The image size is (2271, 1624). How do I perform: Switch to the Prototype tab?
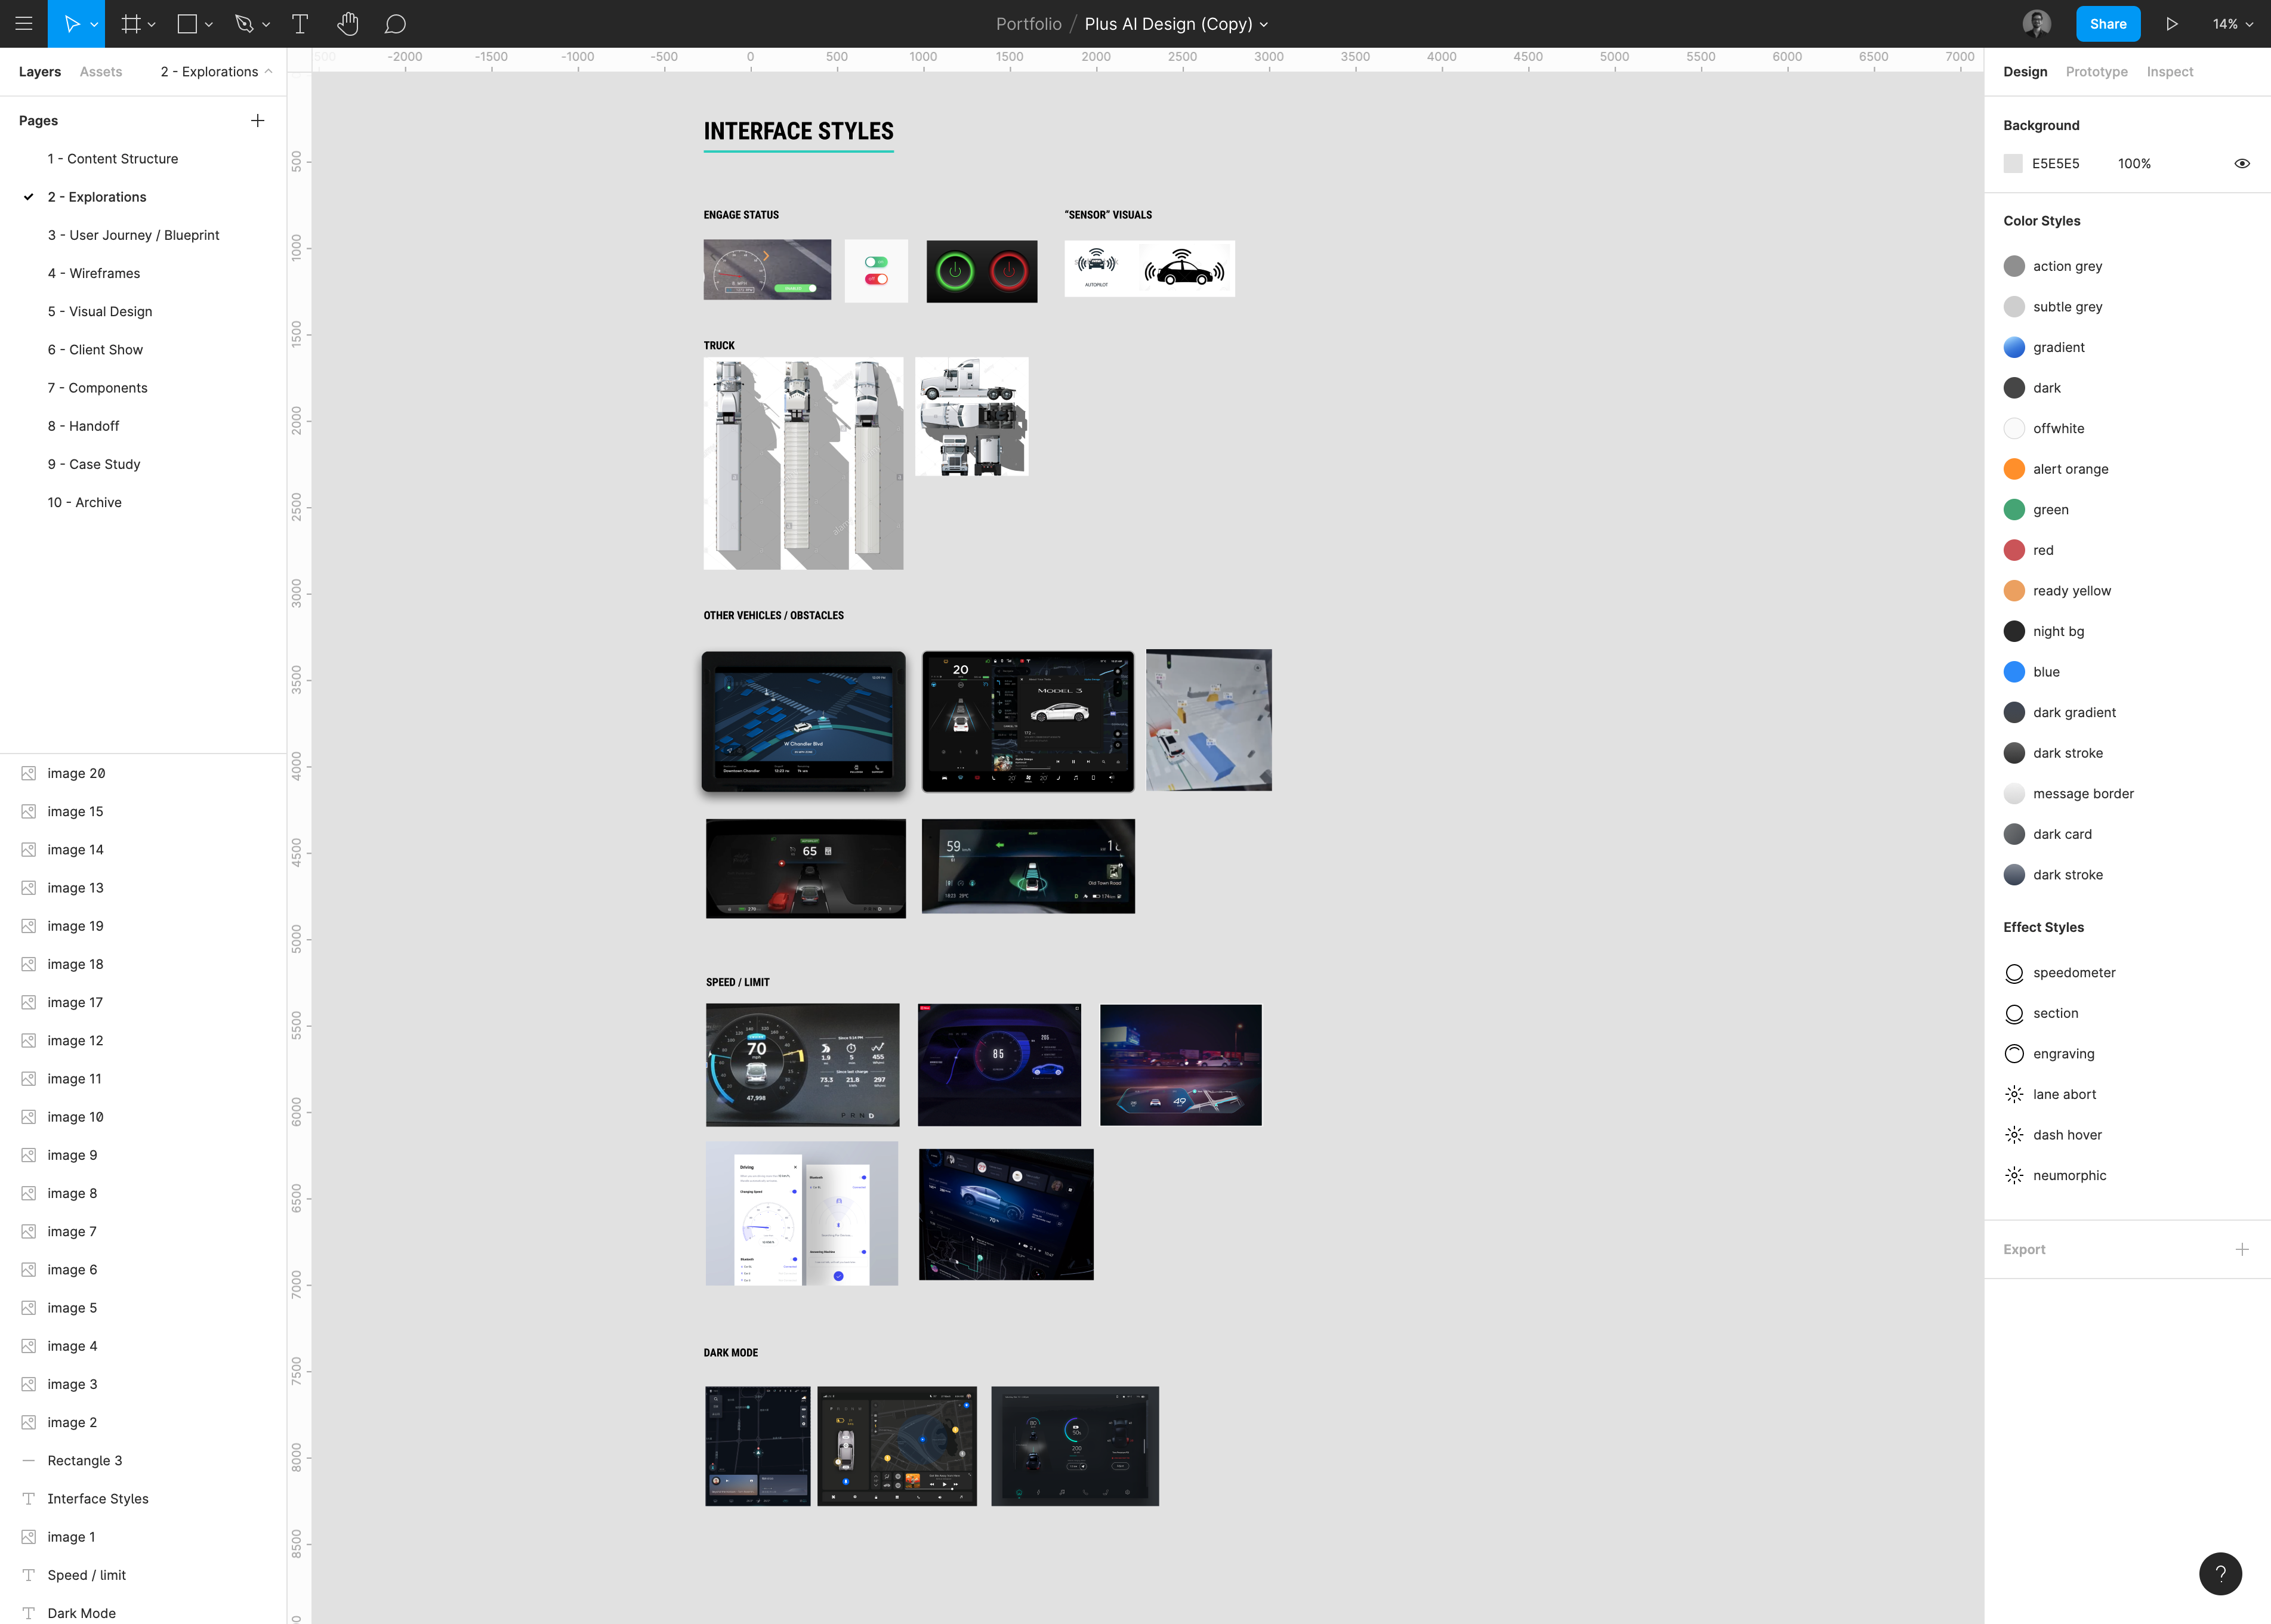[2096, 71]
